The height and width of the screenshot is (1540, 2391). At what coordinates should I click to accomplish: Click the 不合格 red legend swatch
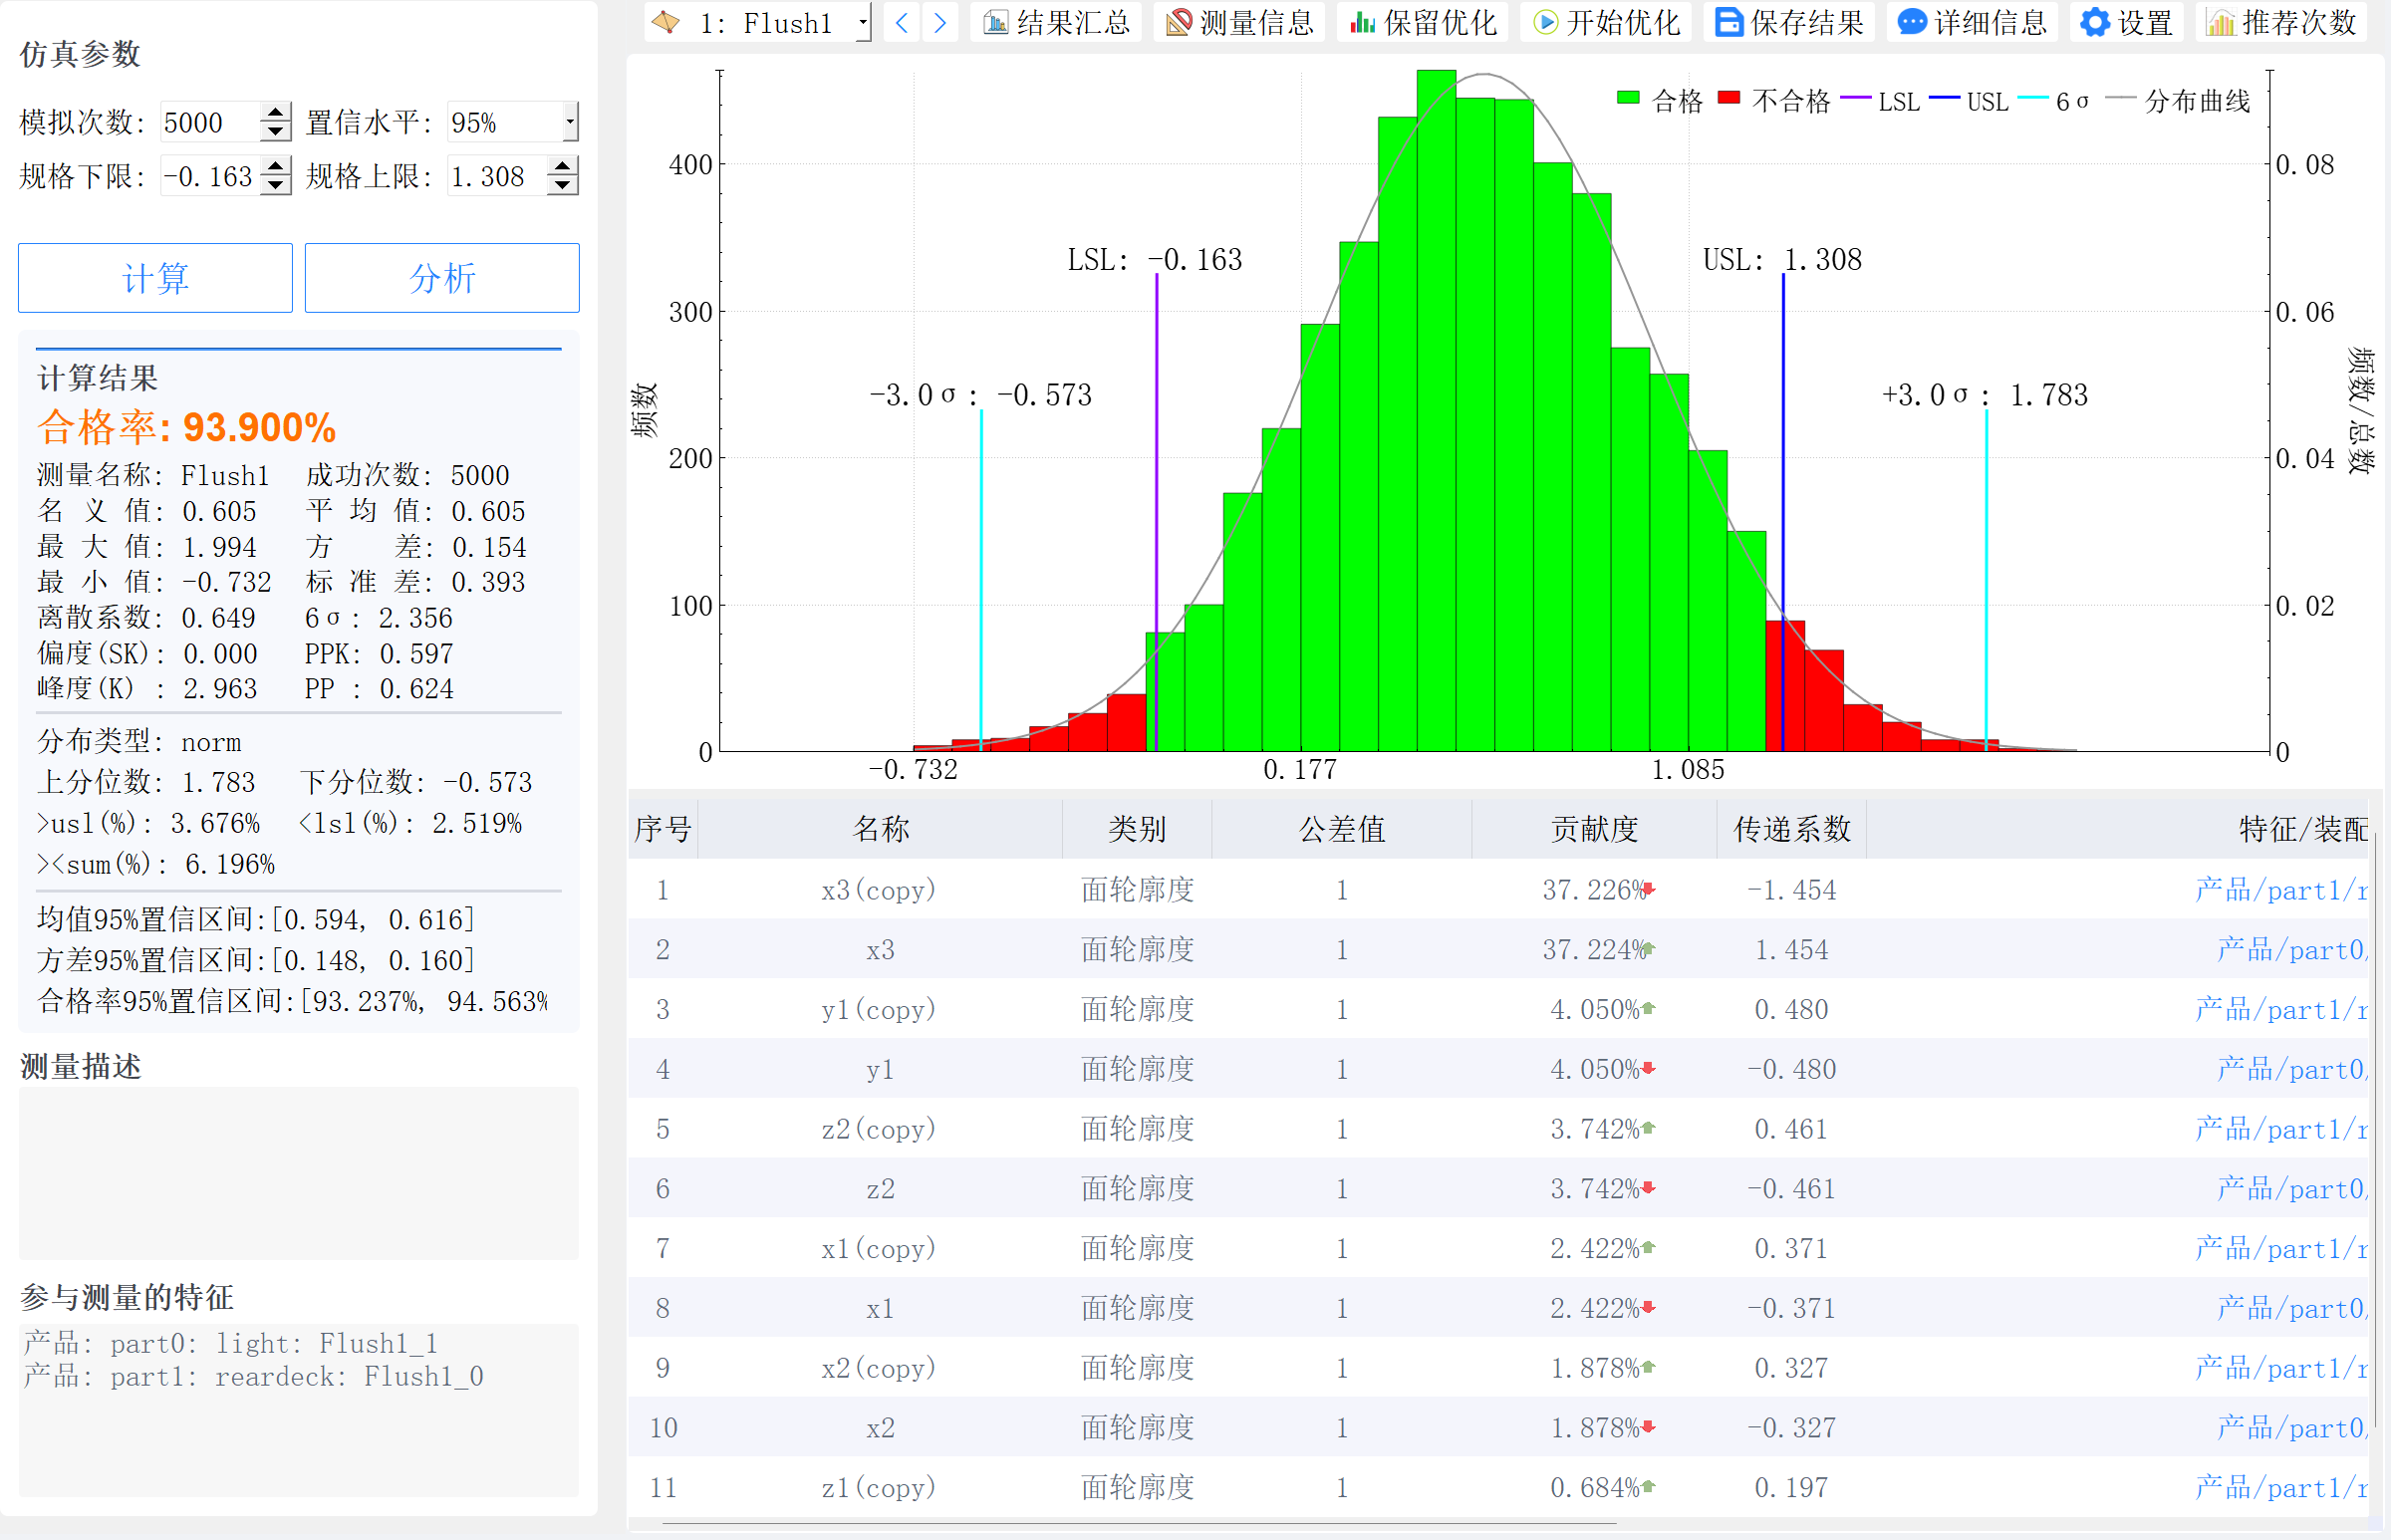pyautogui.click(x=1728, y=98)
